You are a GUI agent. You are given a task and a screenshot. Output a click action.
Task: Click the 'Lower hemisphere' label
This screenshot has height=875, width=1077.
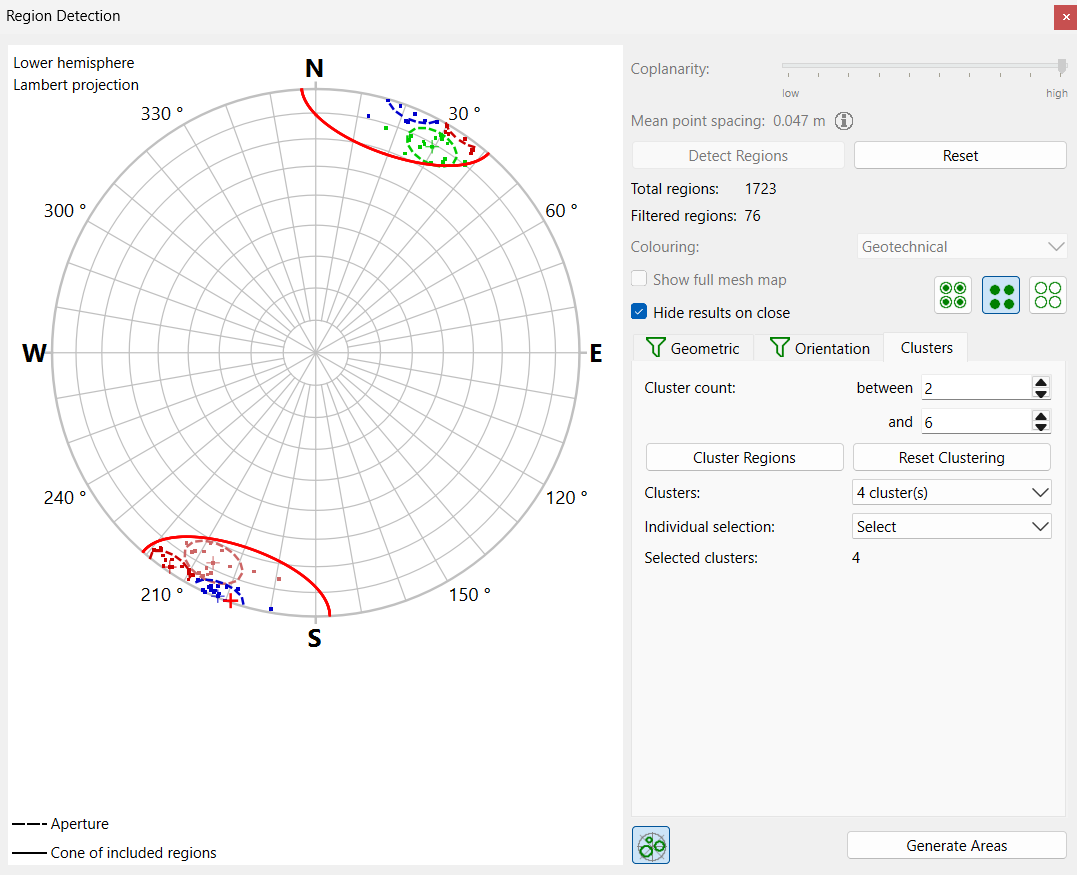coord(73,62)
